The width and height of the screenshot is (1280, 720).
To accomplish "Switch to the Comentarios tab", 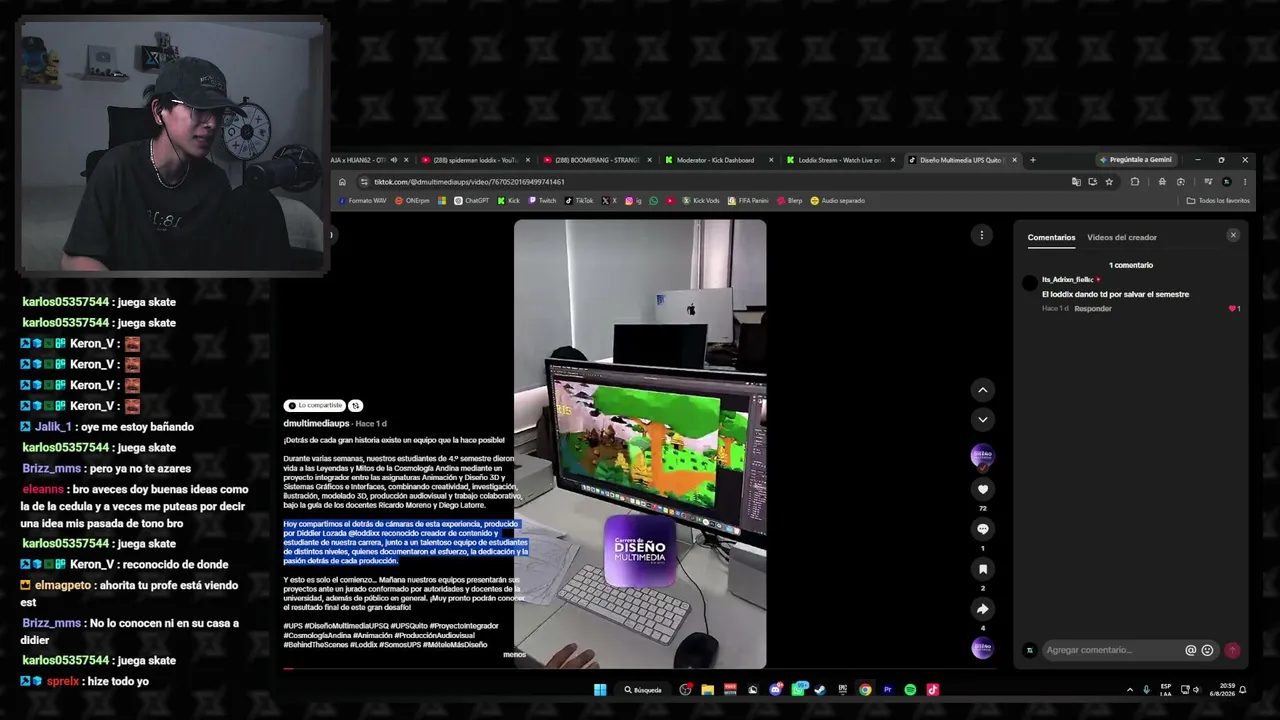I will (x=1051, y=237).
